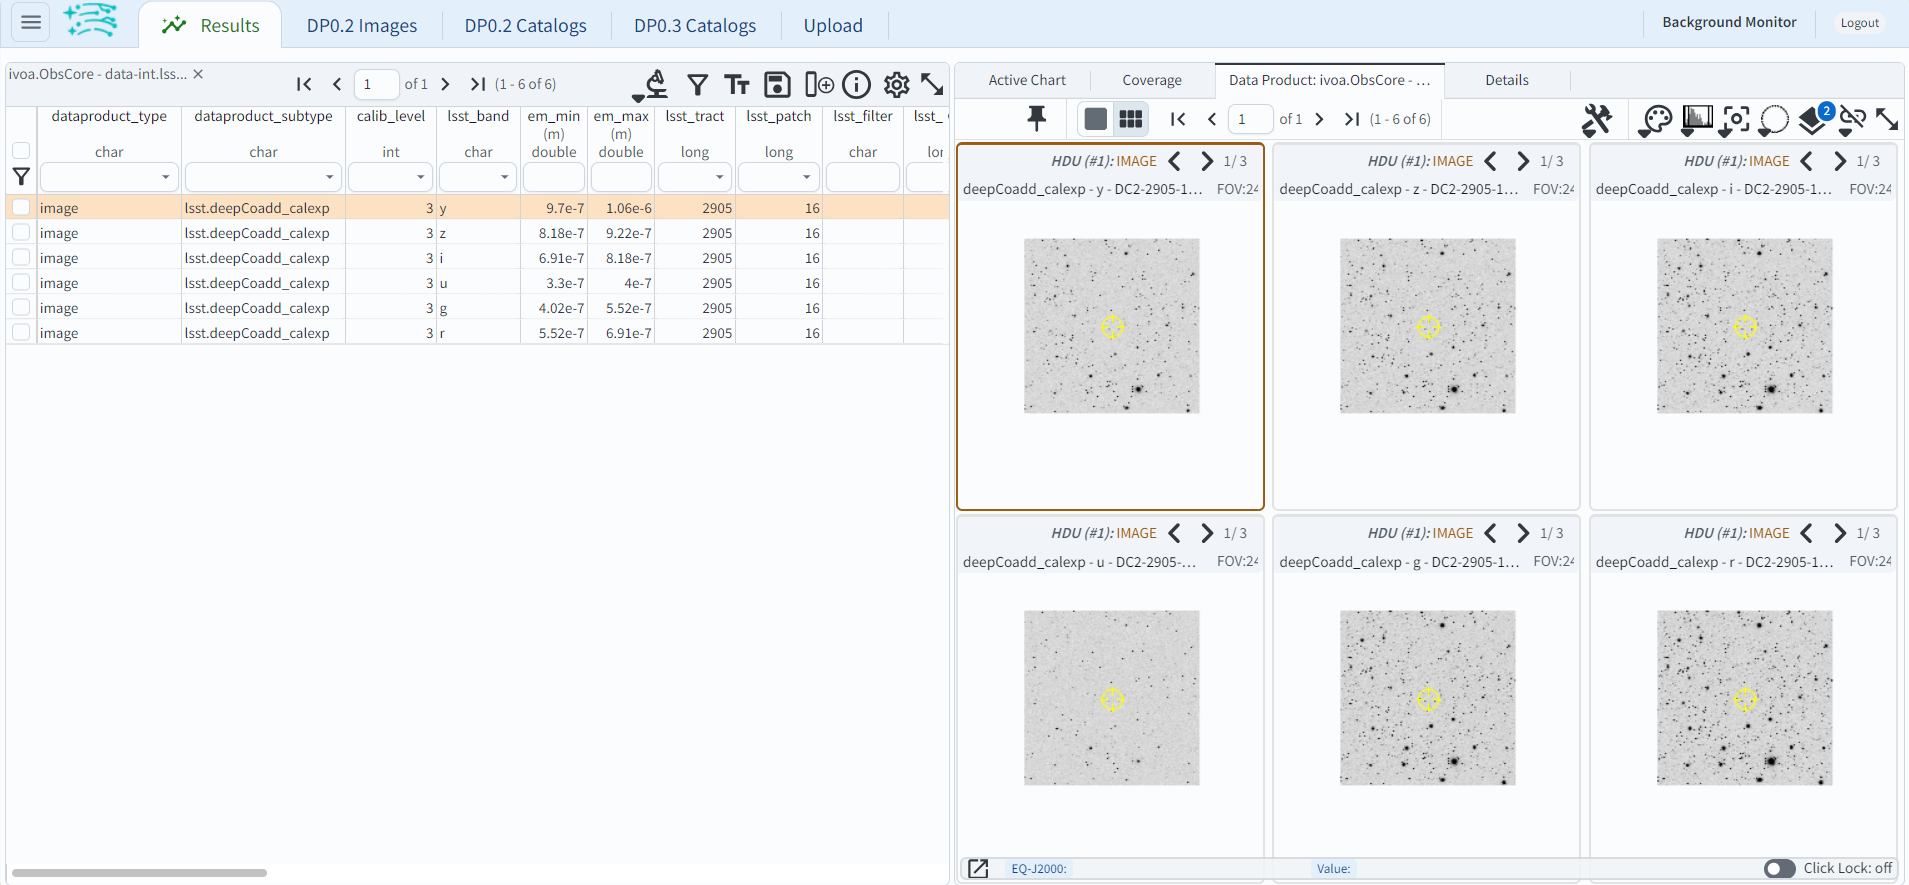Toggle Click Lock switch
The image size is (1909, 885).
[1780, 868]
